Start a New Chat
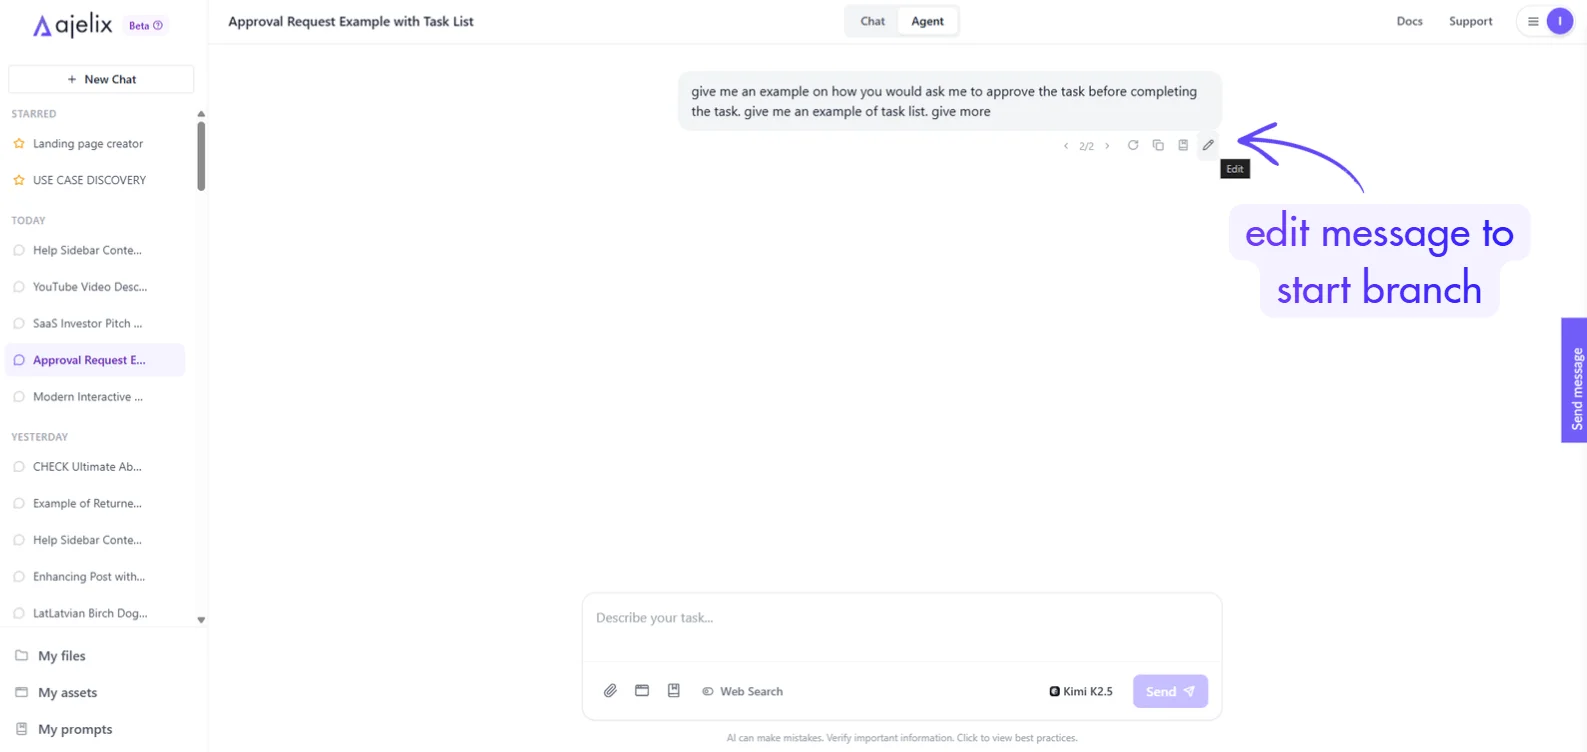Screen dimensions: 1587x752 pos(101,79)
